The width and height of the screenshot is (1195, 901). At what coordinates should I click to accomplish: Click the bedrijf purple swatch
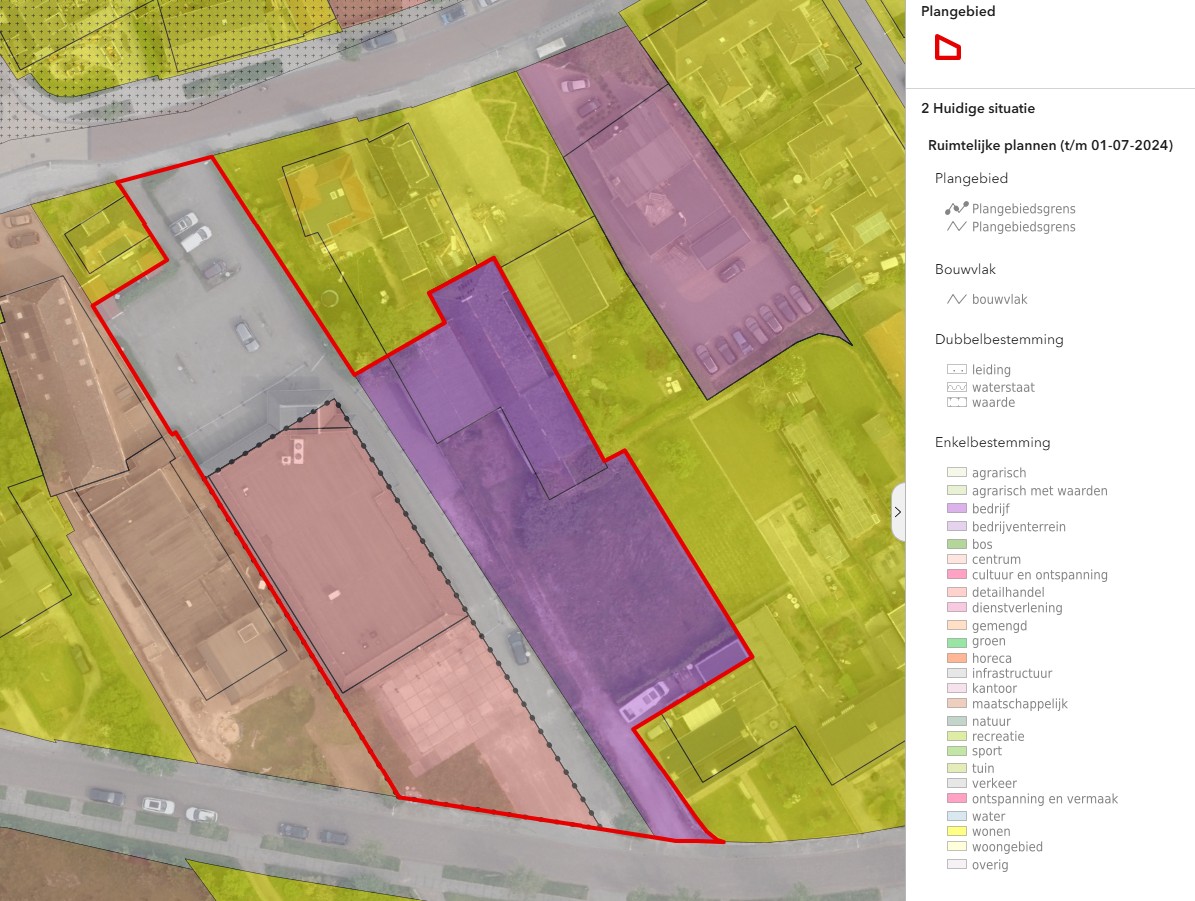coord(956,508)
